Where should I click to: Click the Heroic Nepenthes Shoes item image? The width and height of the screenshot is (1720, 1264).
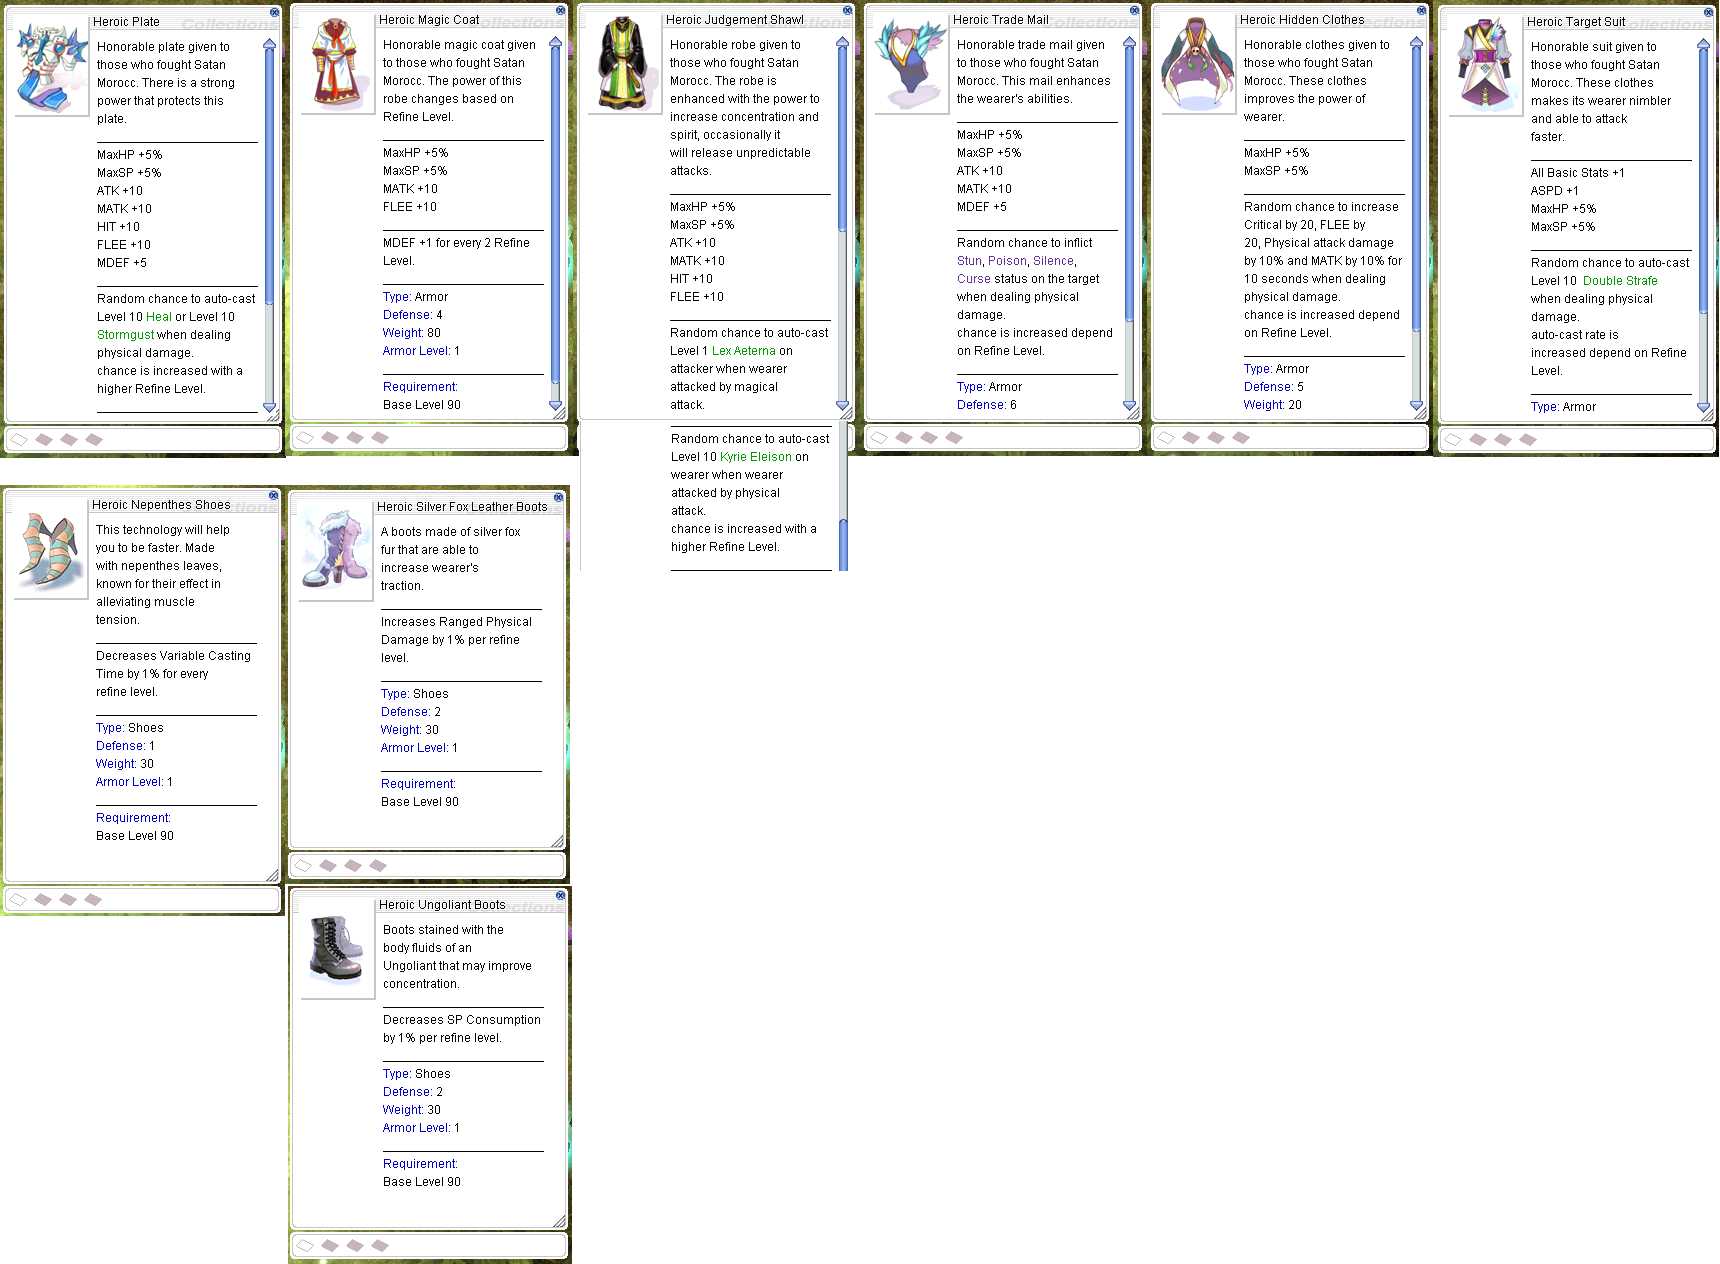tap(50, 553)
